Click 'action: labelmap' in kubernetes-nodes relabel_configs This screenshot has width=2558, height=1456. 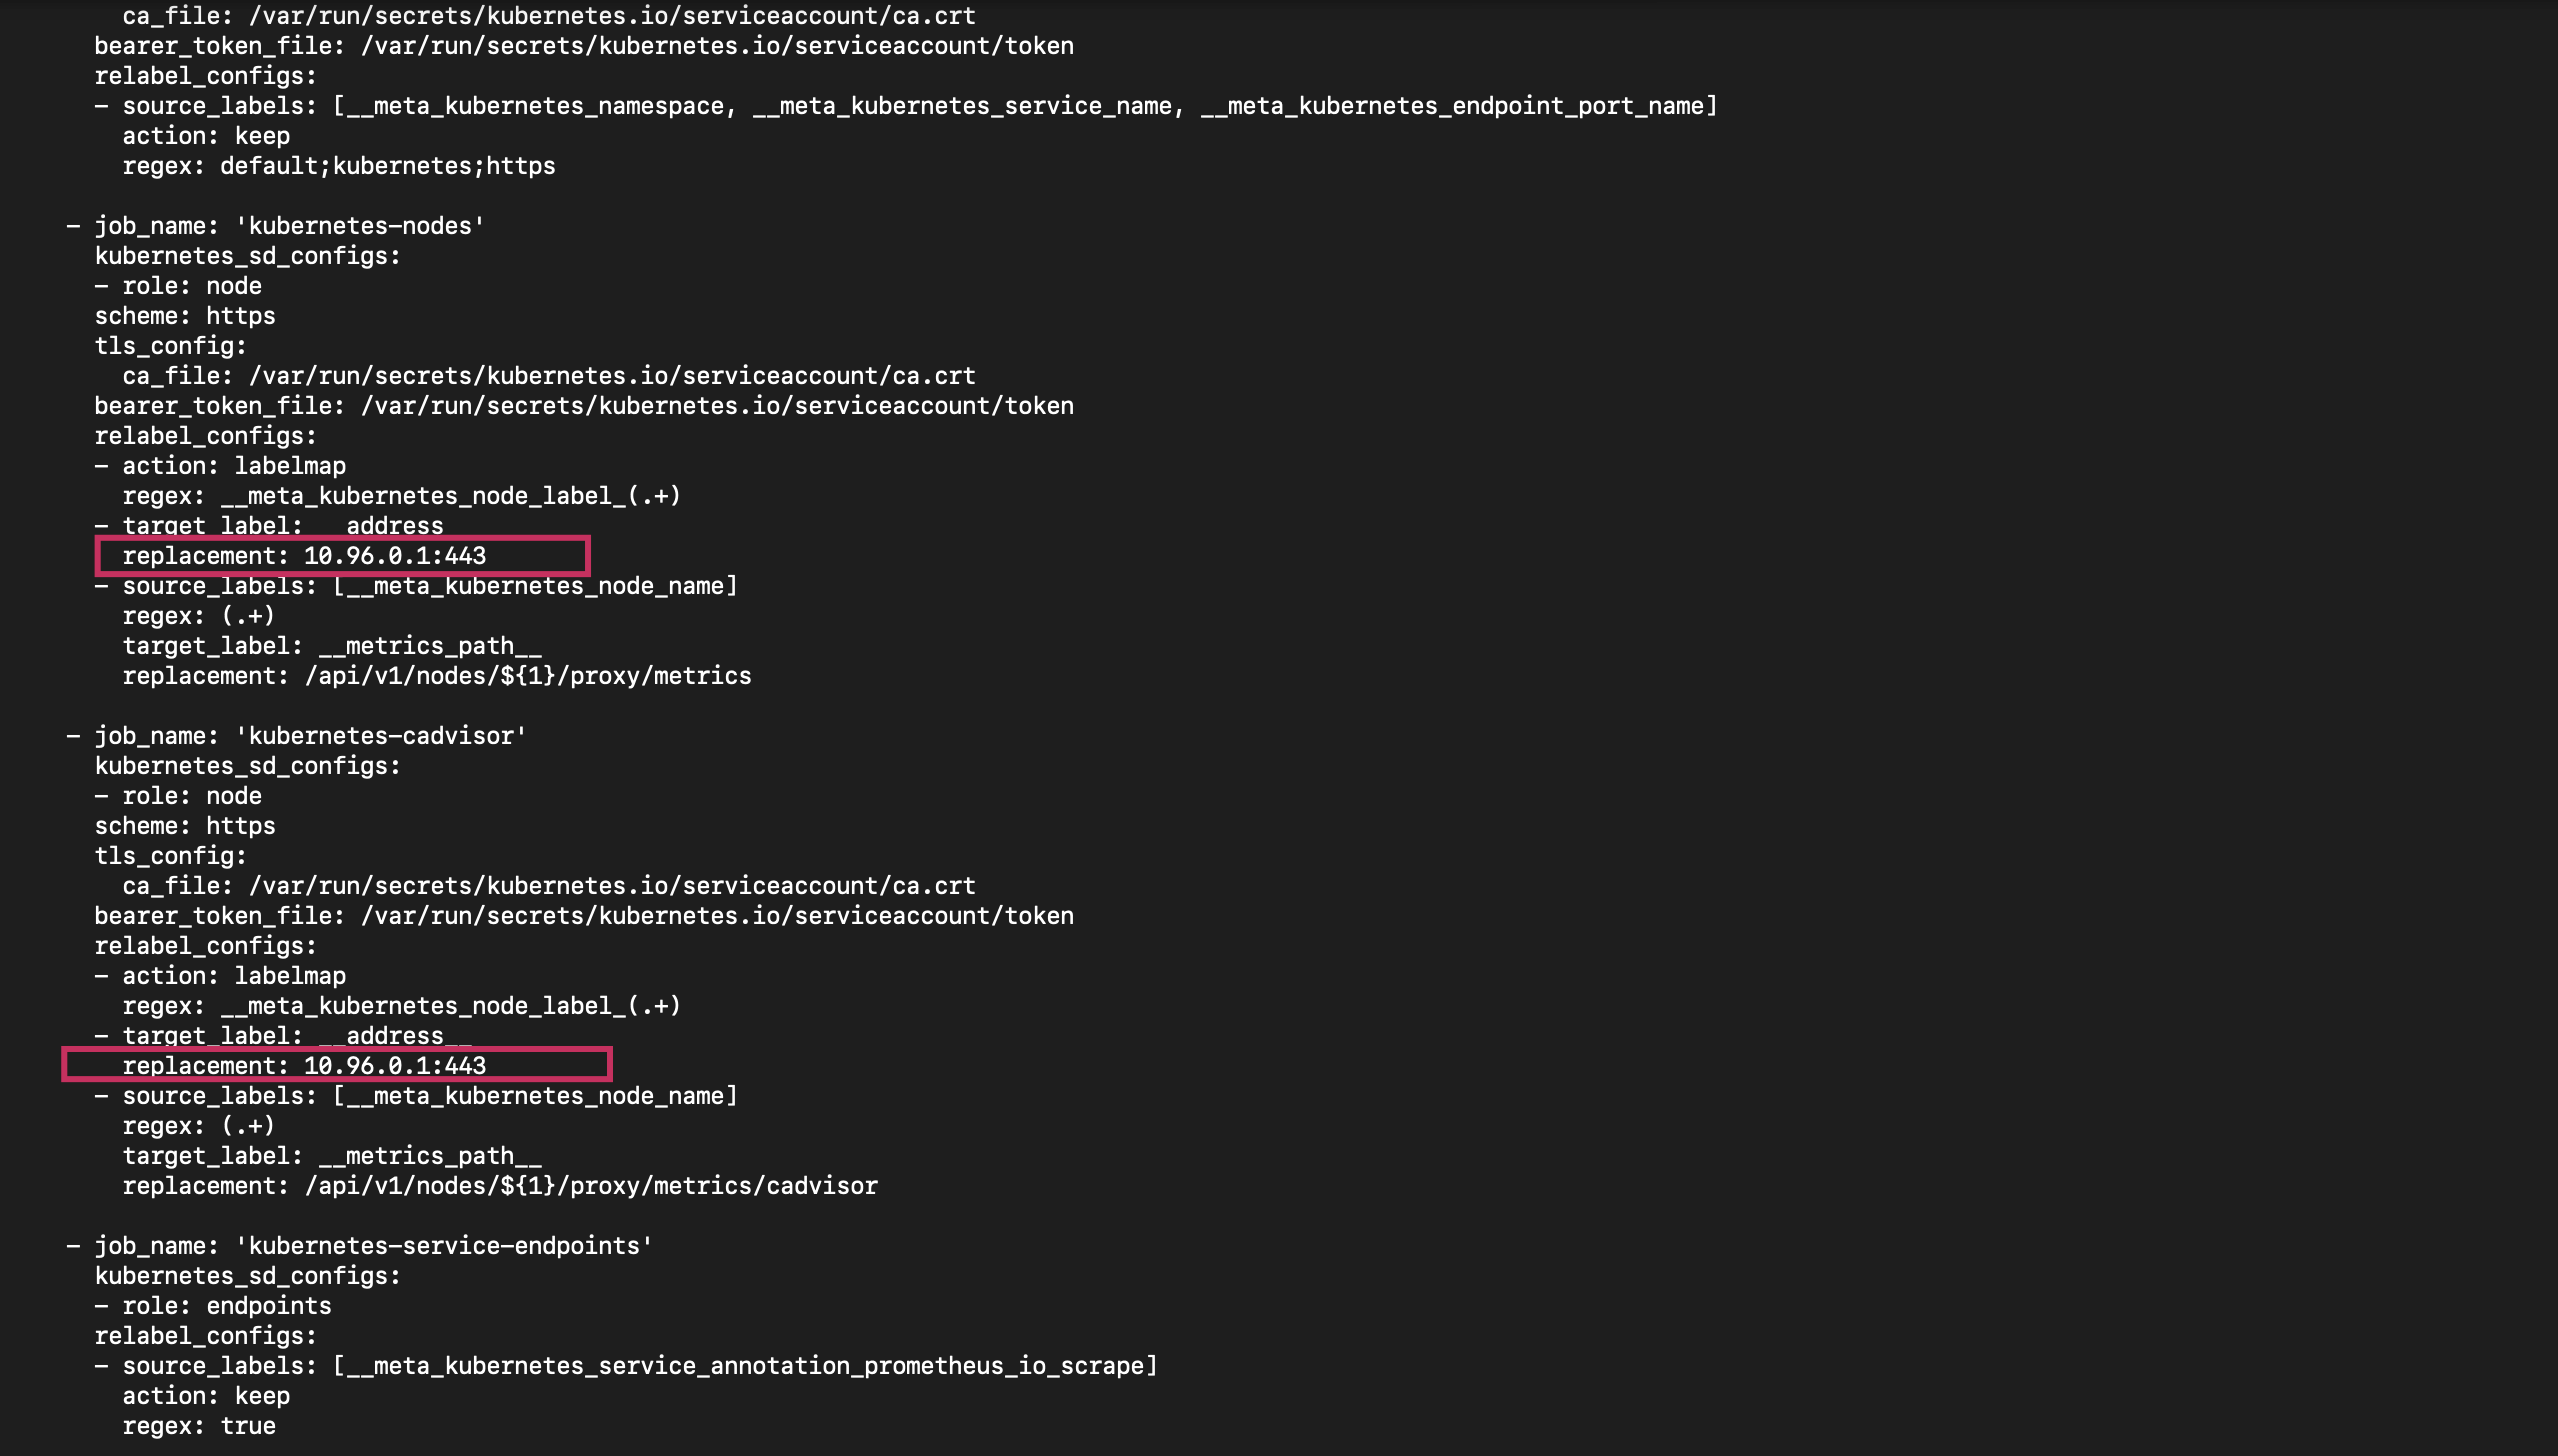[x=234, y=466]
